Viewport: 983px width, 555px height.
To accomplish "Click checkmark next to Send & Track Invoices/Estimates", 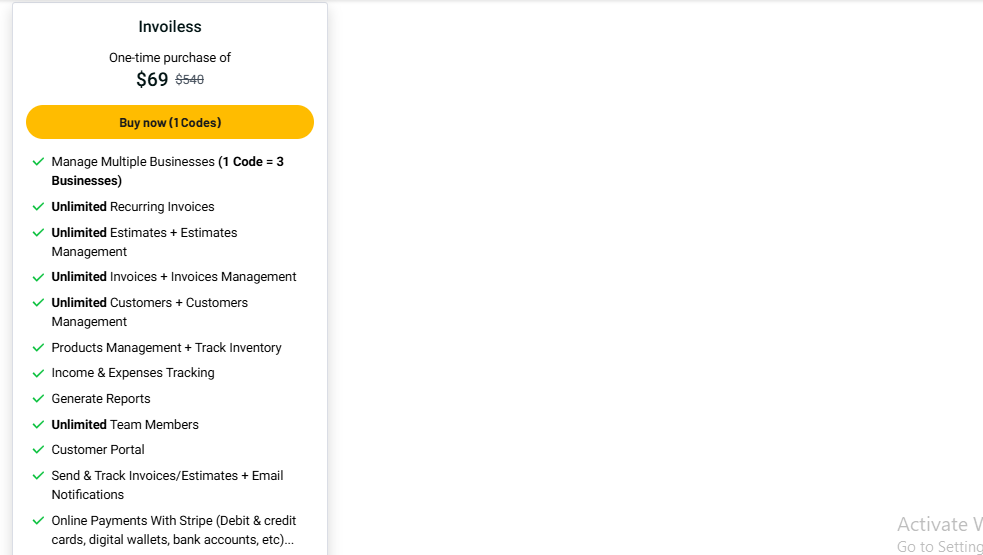I will [x=38, y=476].
